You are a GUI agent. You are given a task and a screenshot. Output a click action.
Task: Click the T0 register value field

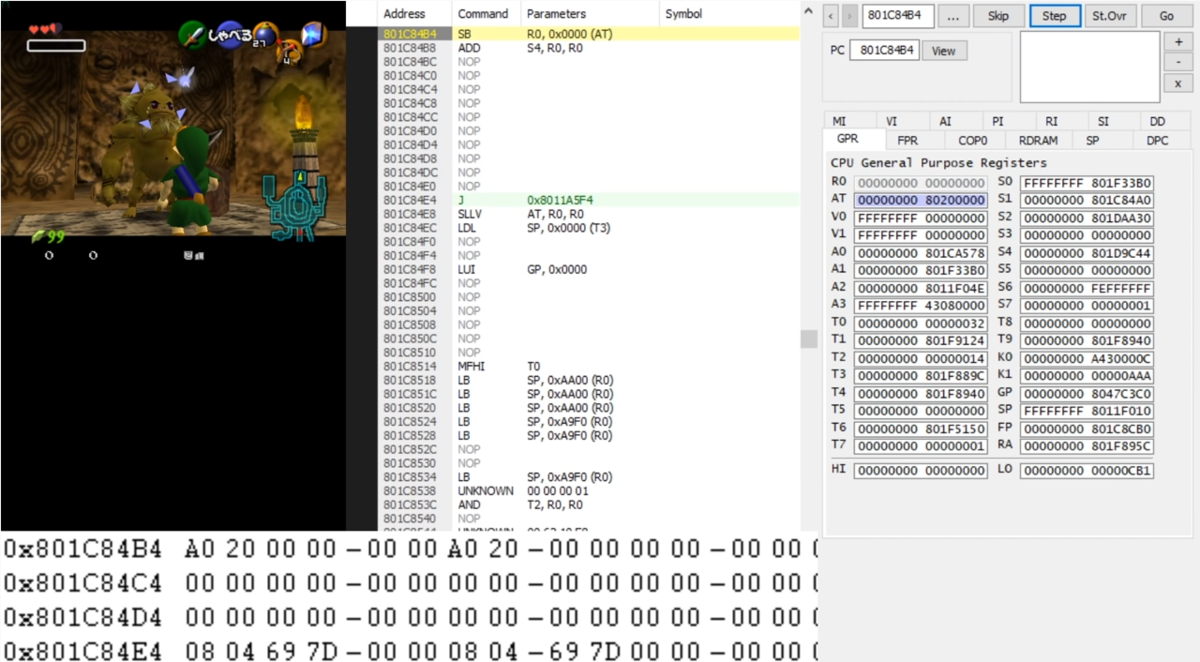click(921, 323)
